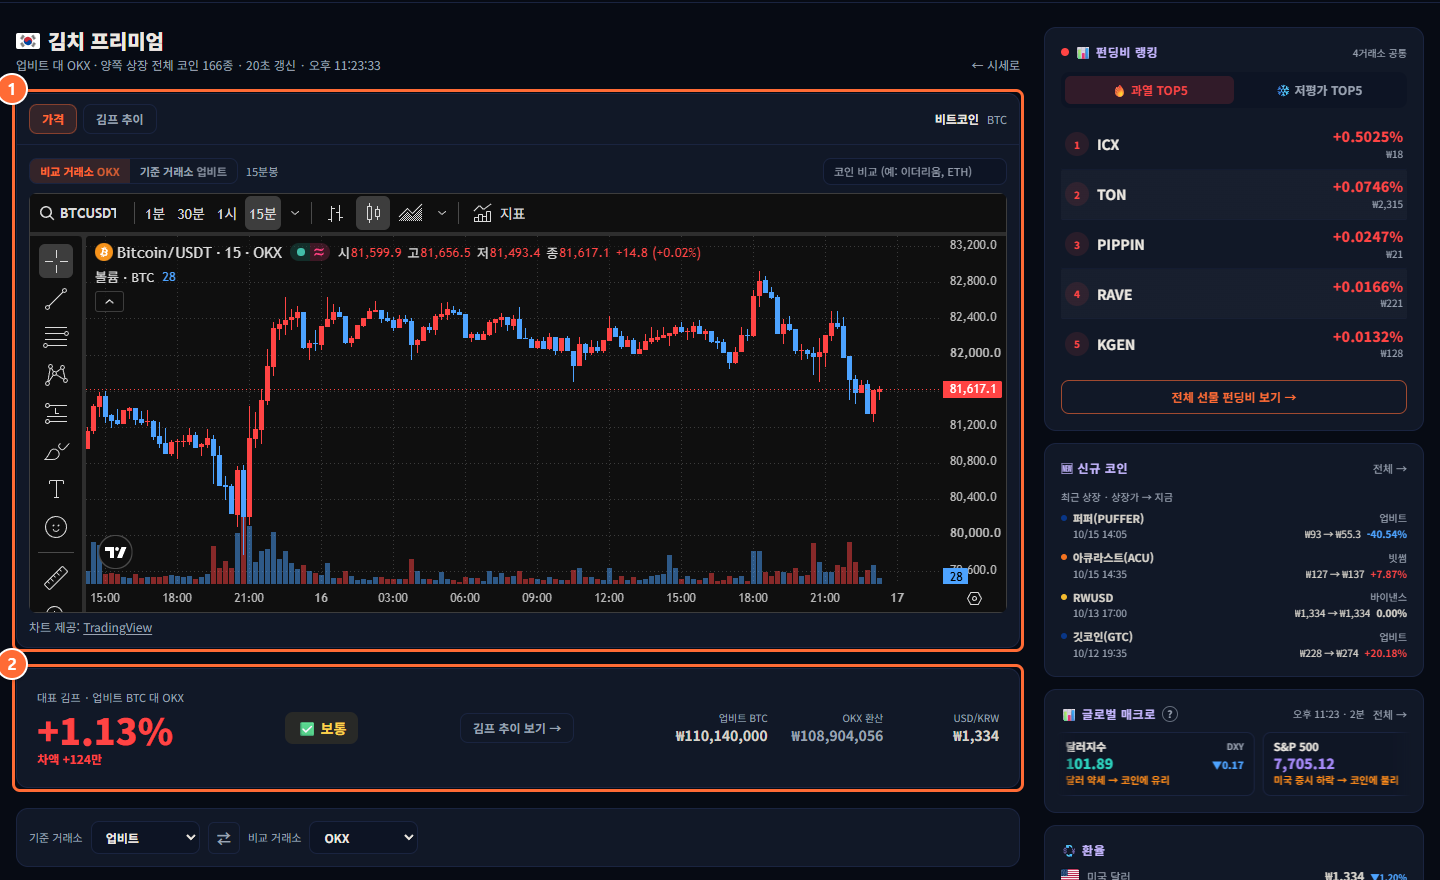Expand the timeframe dropdown arrow
The image size is (1440, 880).
coord(295,213)
